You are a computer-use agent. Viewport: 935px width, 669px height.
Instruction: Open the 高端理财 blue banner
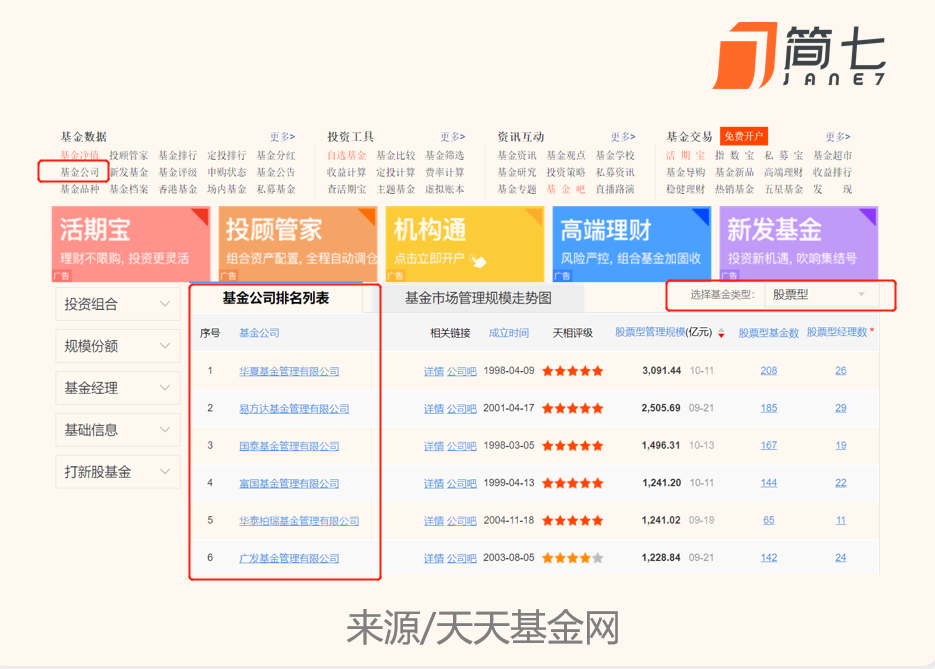point(632,244)
